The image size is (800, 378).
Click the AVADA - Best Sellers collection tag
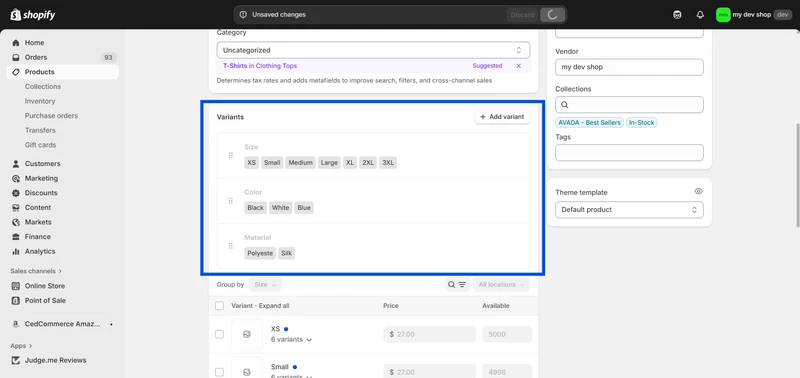tap(589, 122)
